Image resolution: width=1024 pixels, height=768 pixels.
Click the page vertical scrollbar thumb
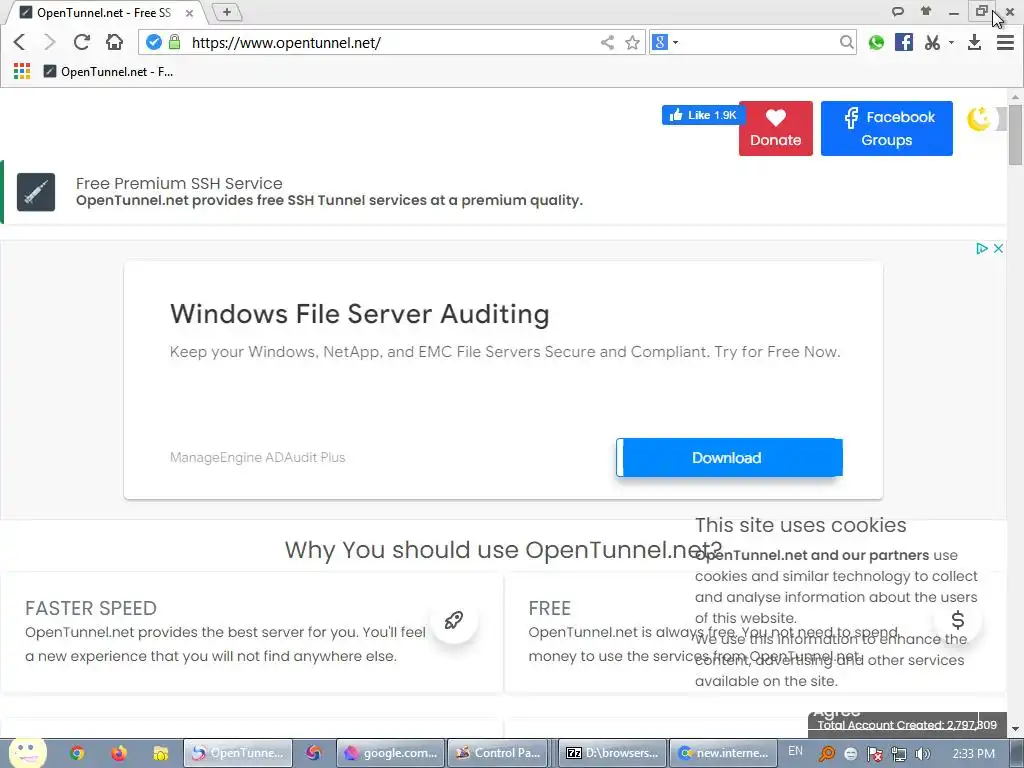coord(1015,134)
